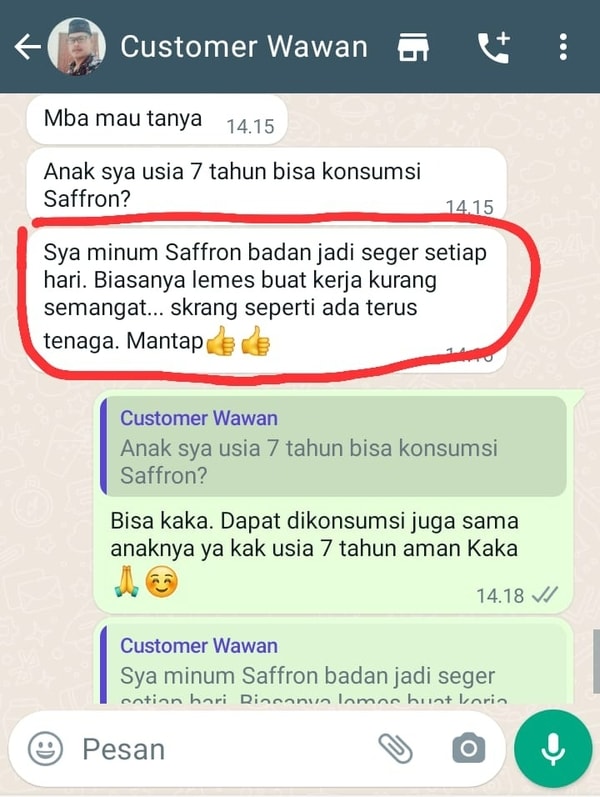600x797 pixels.
Task: Tap the green microphone voice button
Action: click(553, 749)
